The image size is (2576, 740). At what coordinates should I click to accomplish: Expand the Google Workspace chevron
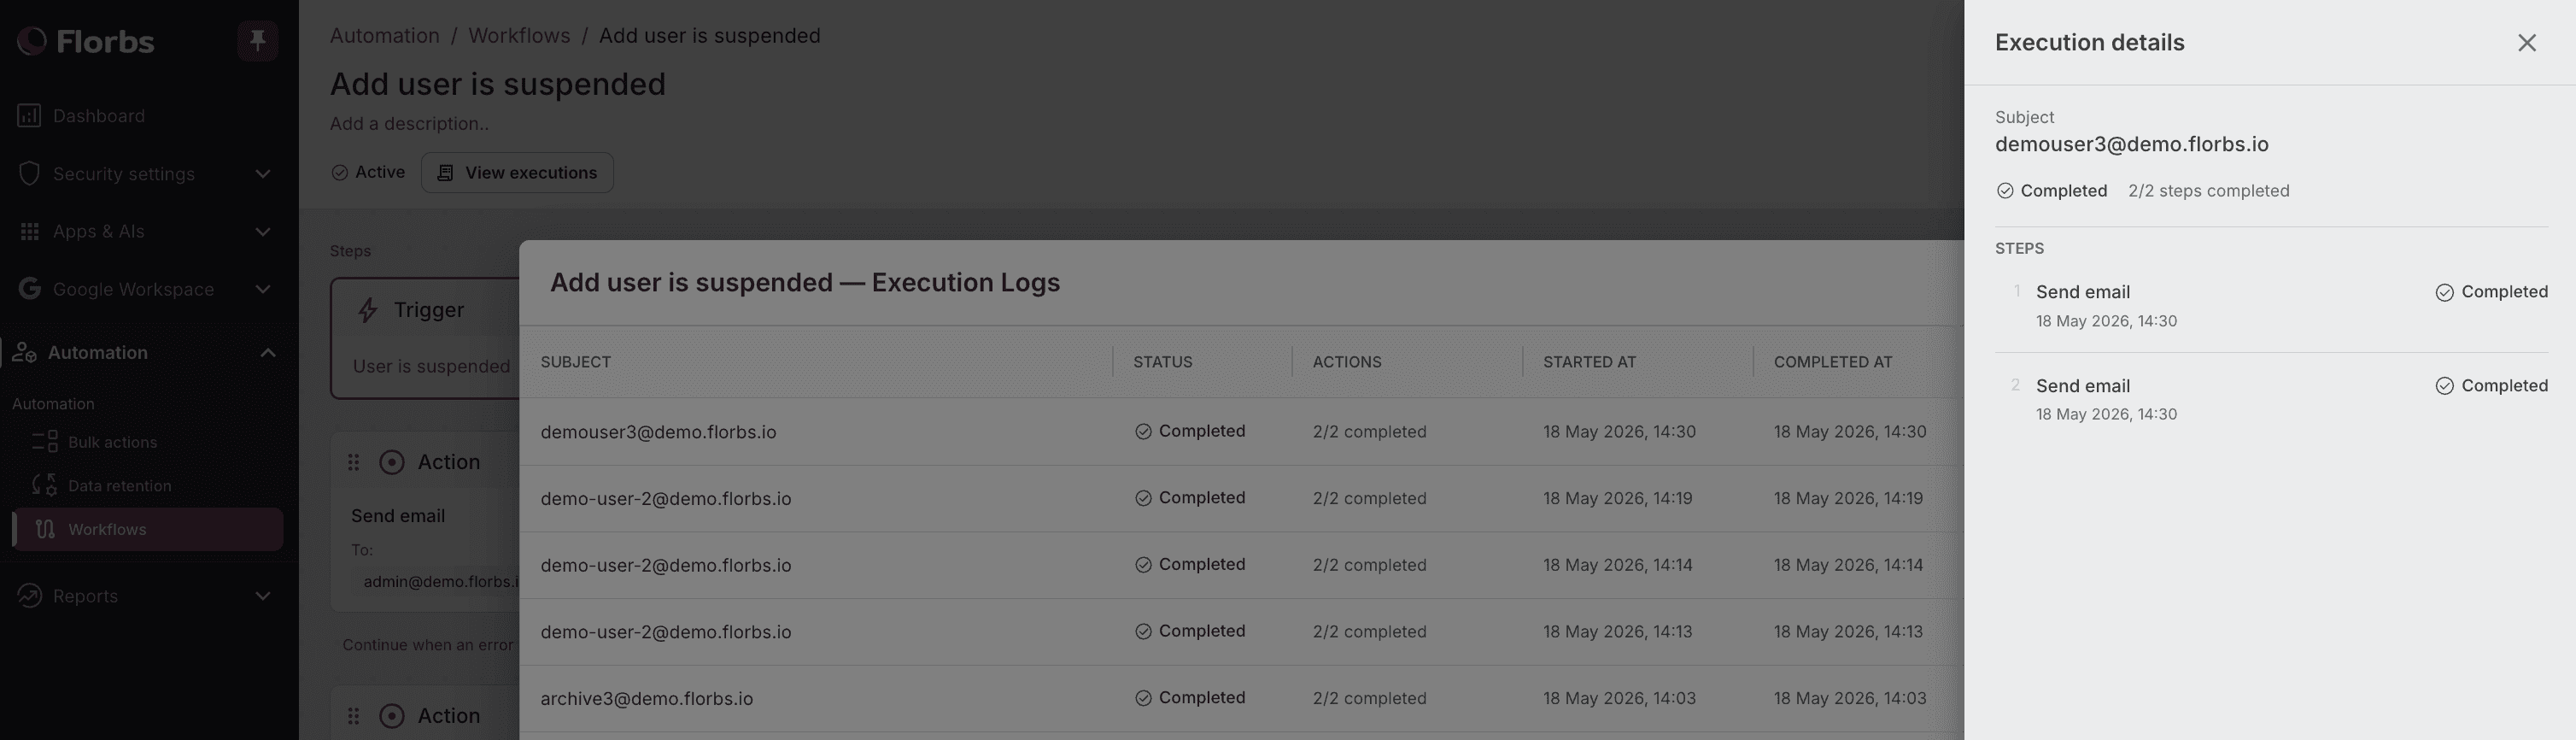click(263, 289)
